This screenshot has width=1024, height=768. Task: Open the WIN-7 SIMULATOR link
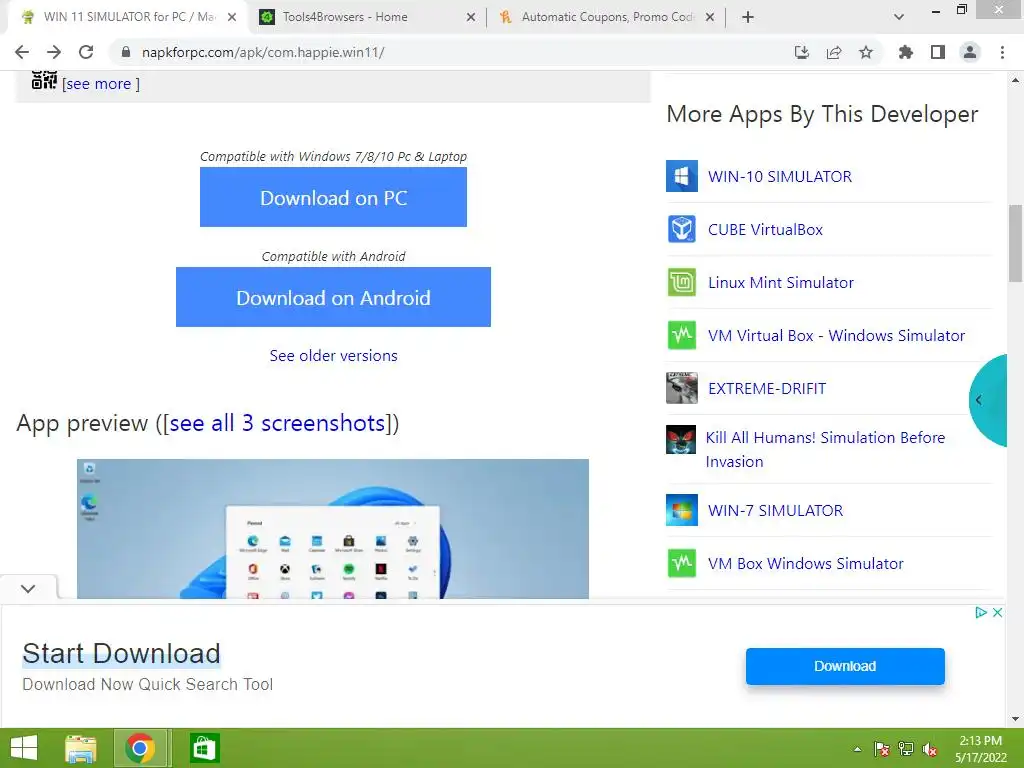(x=775, y=510)
